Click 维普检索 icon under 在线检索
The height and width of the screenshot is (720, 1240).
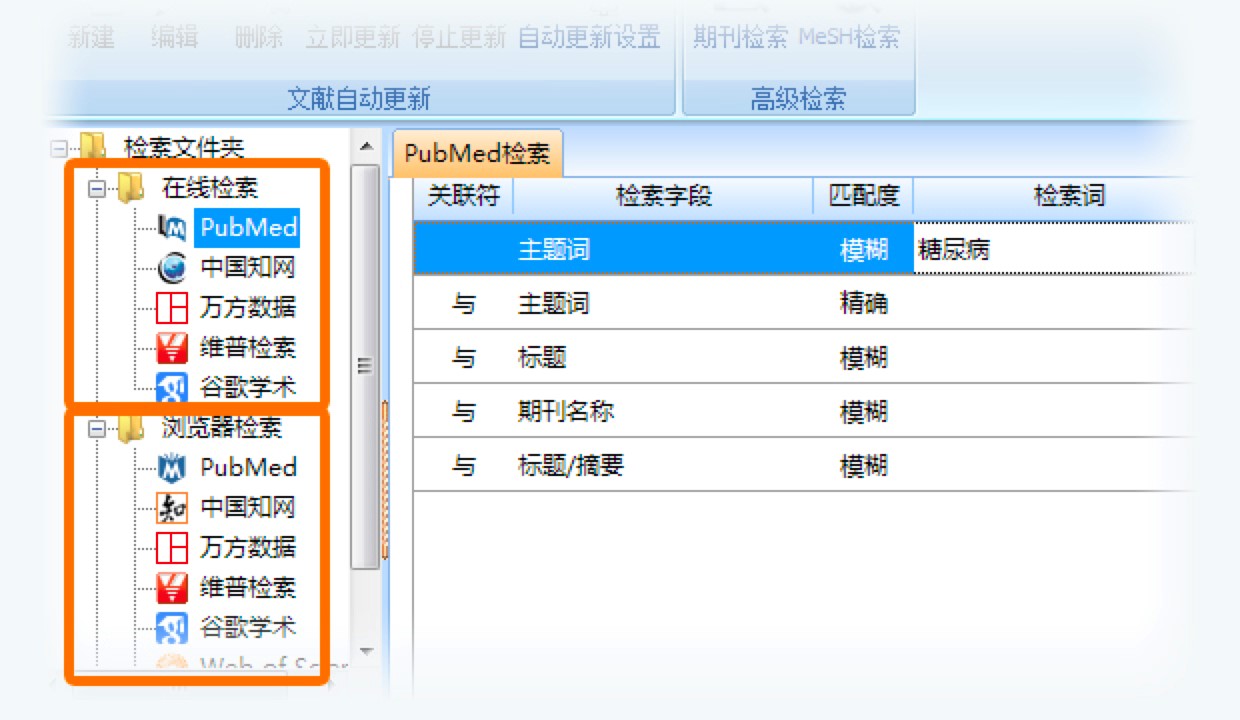(172, 348)
